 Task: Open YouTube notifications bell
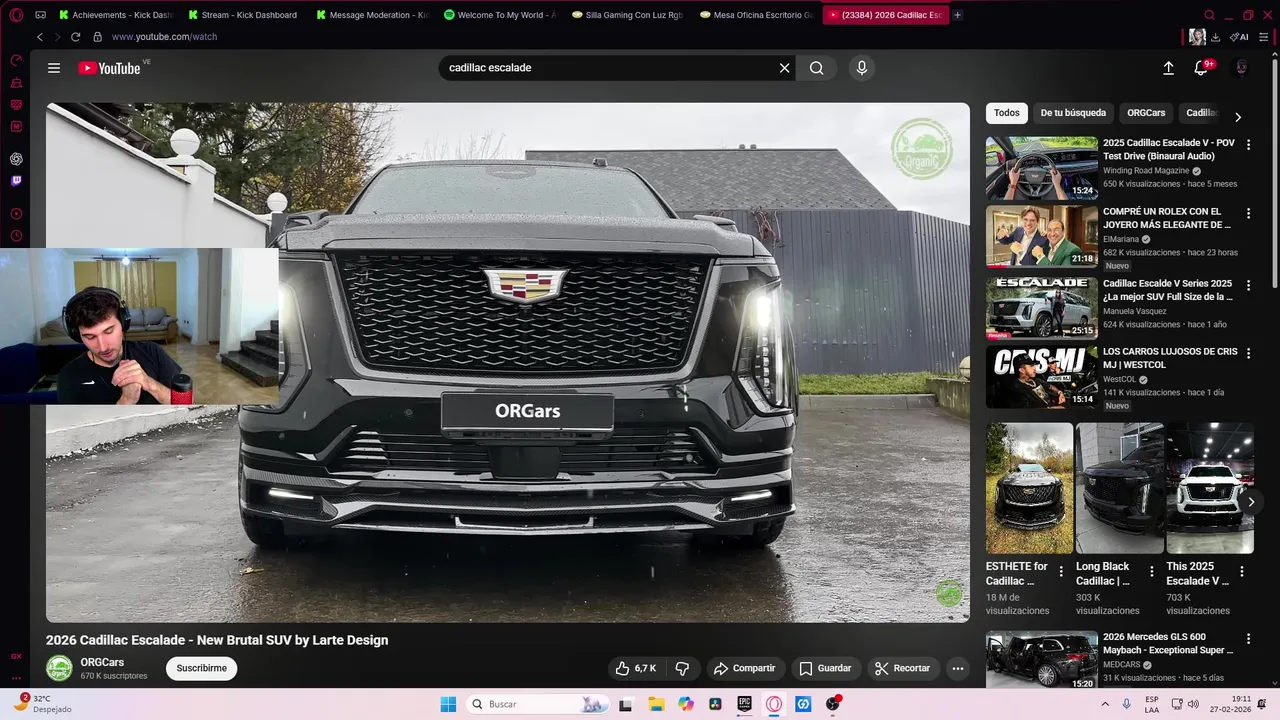(x=1201, y=68)
